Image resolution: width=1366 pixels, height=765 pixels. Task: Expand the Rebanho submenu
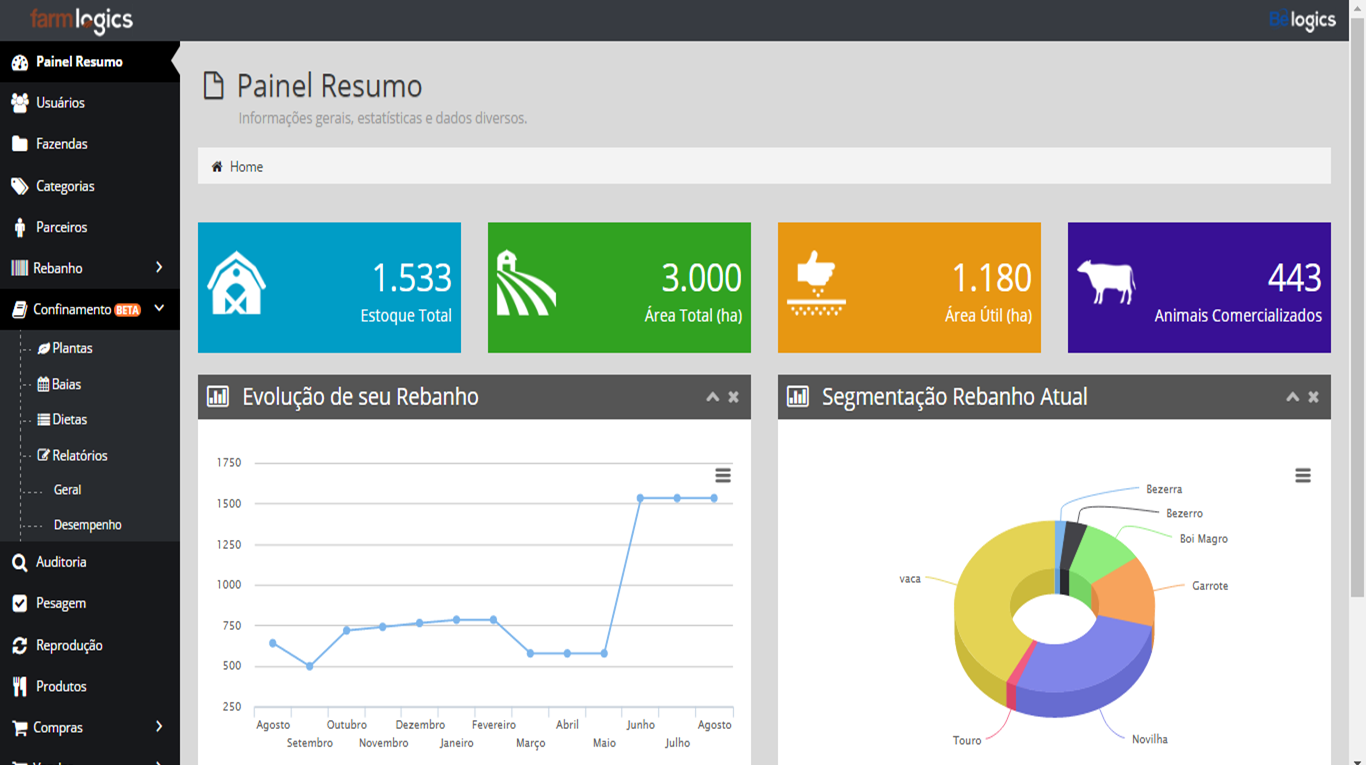(x=159, y=268)
